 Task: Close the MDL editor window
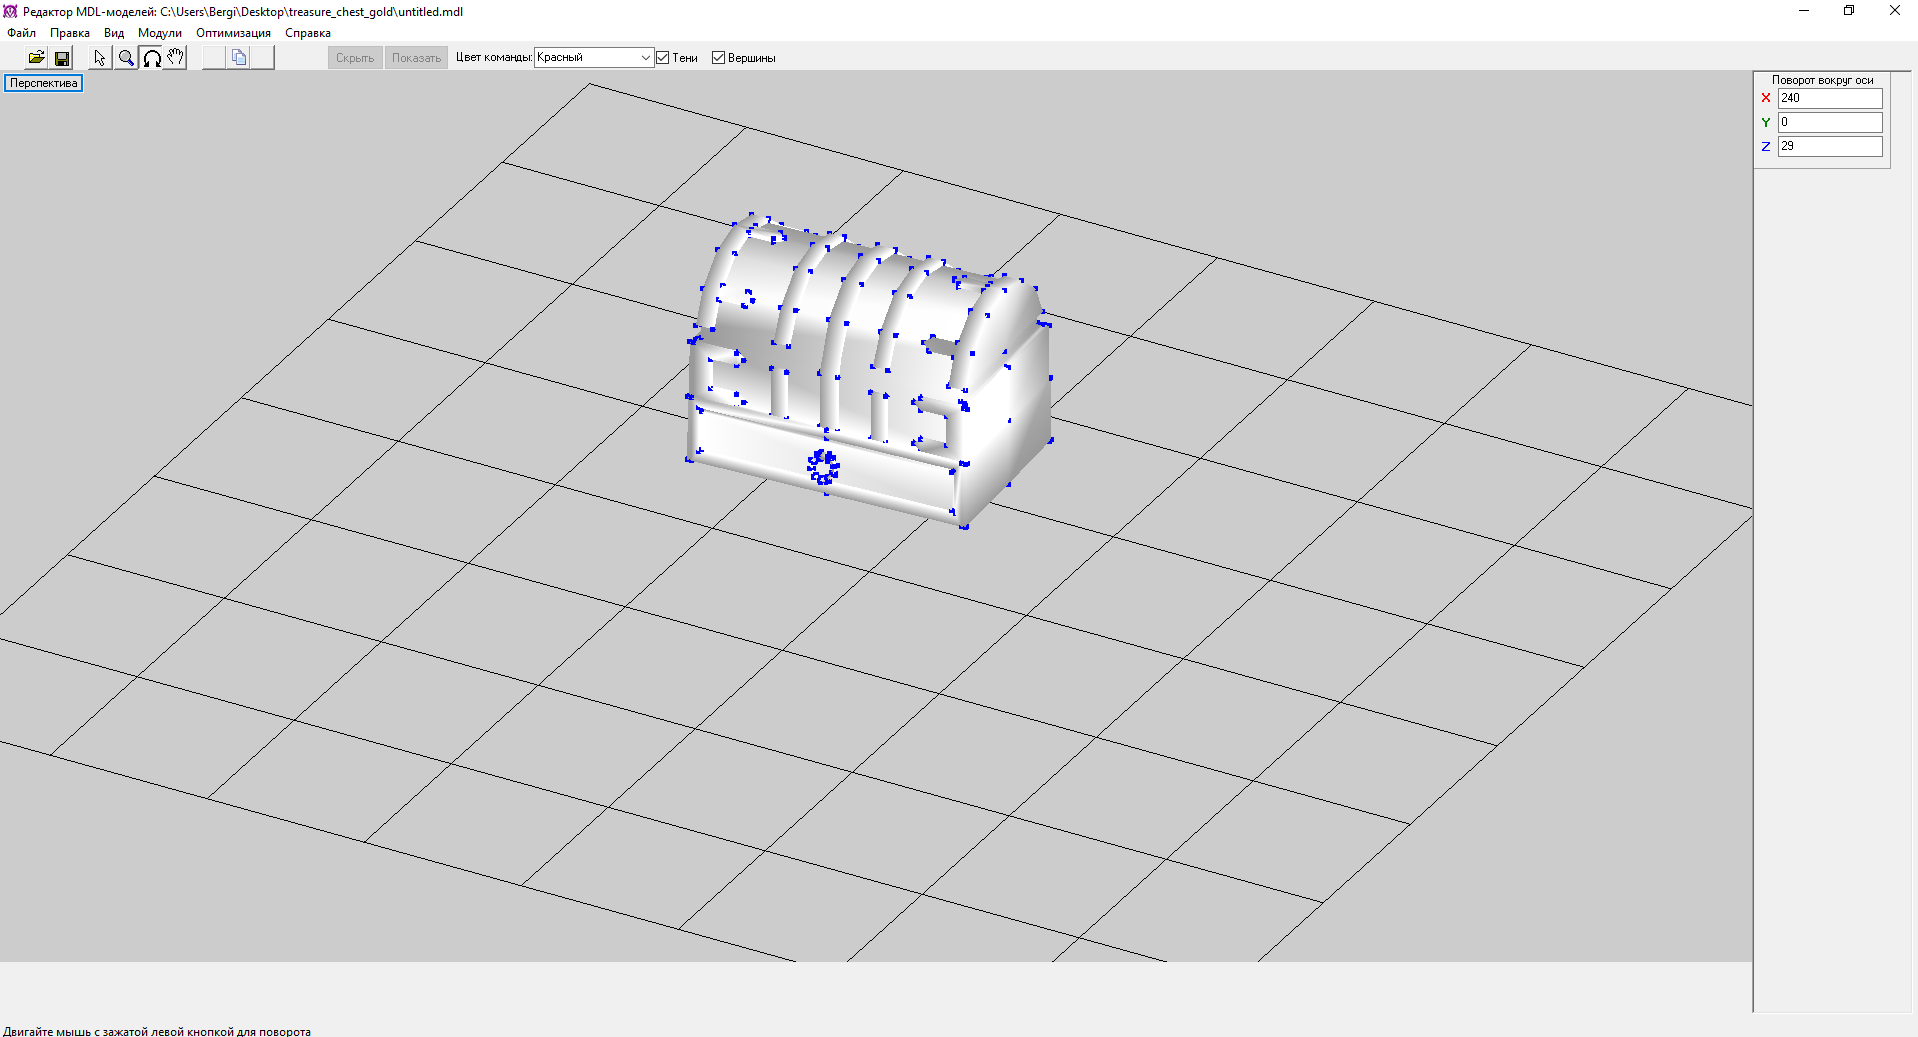(1894, 11)
